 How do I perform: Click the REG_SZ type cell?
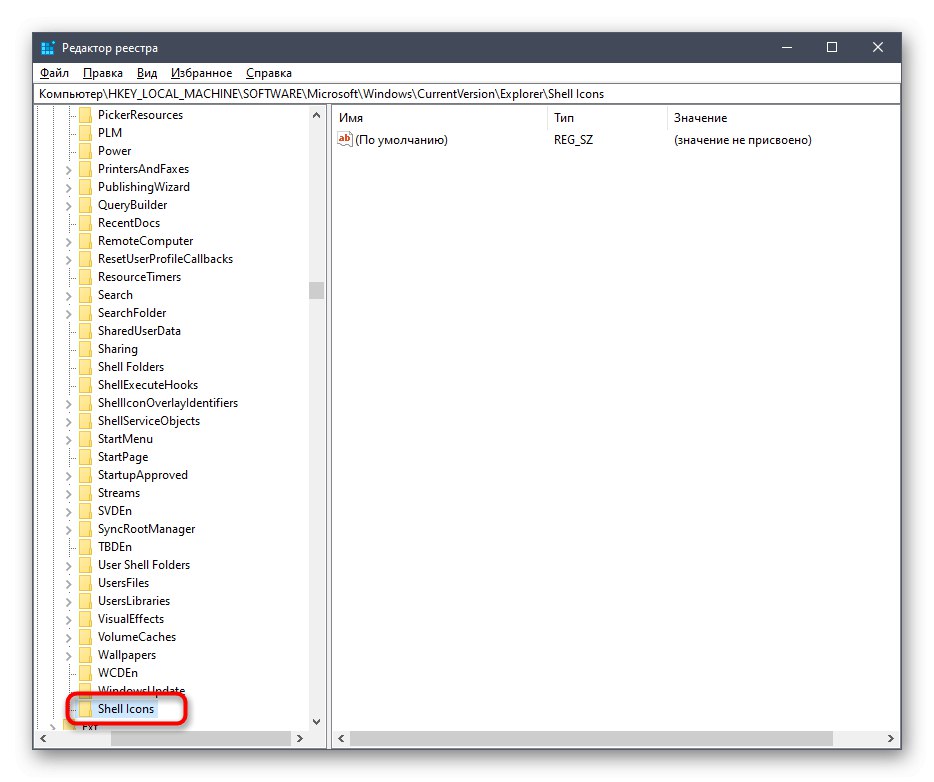573,139
